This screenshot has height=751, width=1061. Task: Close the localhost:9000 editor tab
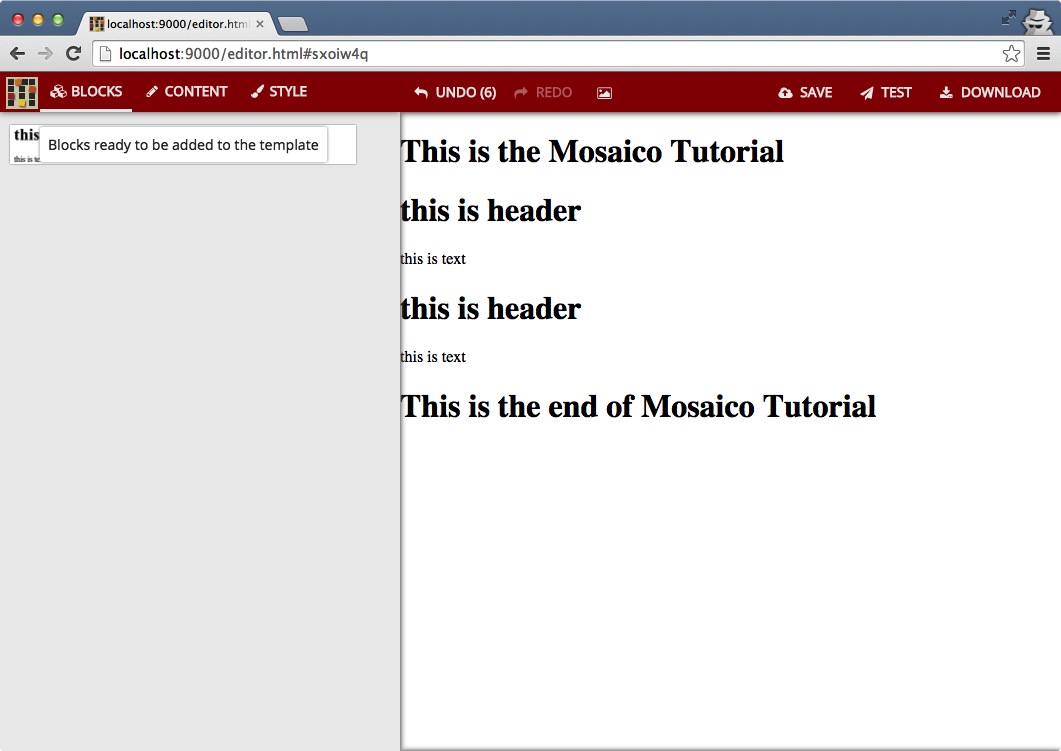pos(260,24)
